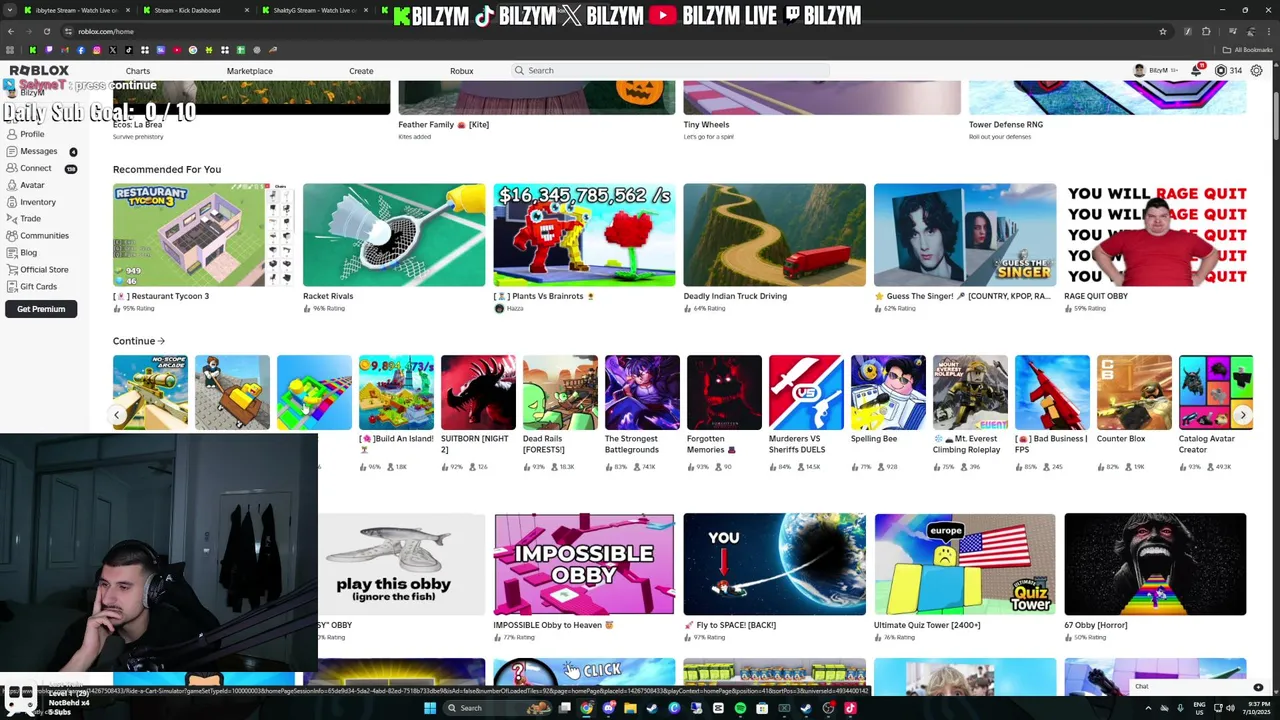
Task: Click the Roblox logo in the top bar
Action: pos(39,71)
